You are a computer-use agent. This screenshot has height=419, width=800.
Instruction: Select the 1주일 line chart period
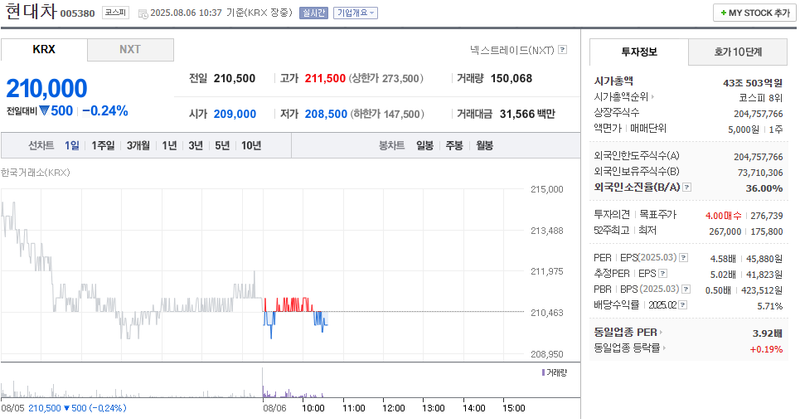(103, 145)
